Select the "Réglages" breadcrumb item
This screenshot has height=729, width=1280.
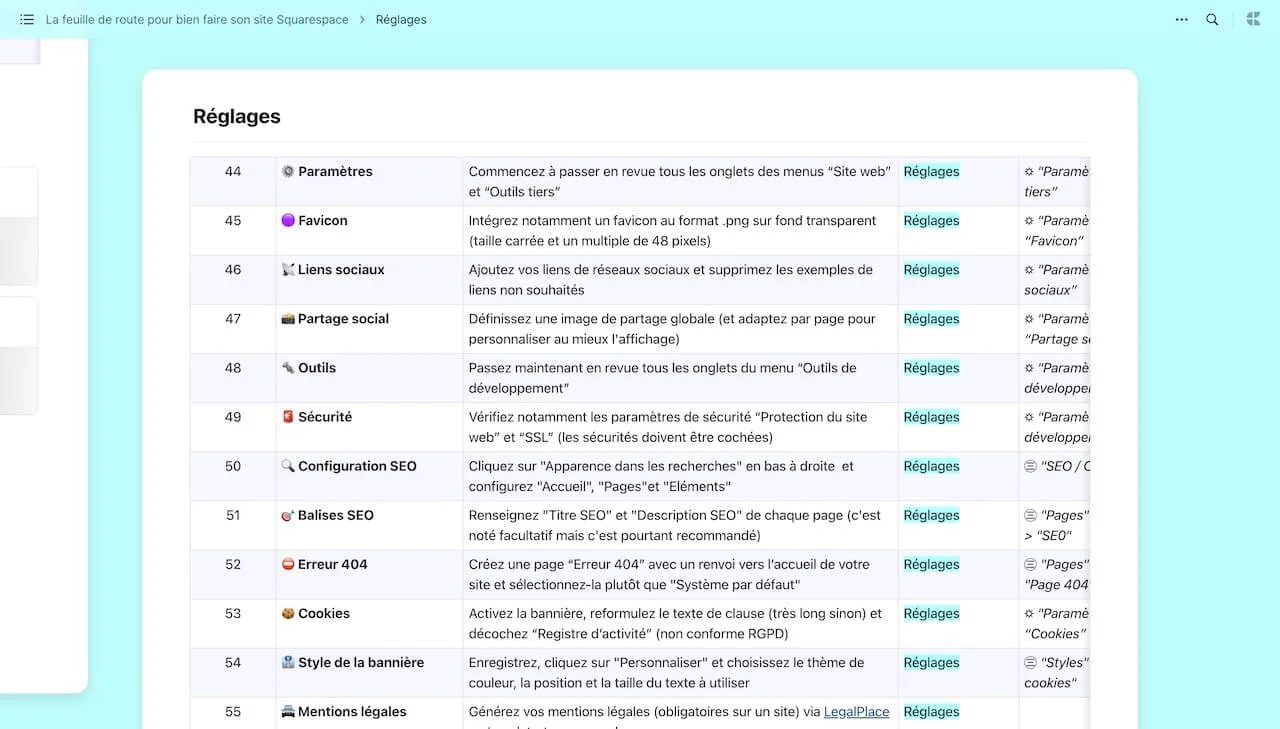click(401, 19)
